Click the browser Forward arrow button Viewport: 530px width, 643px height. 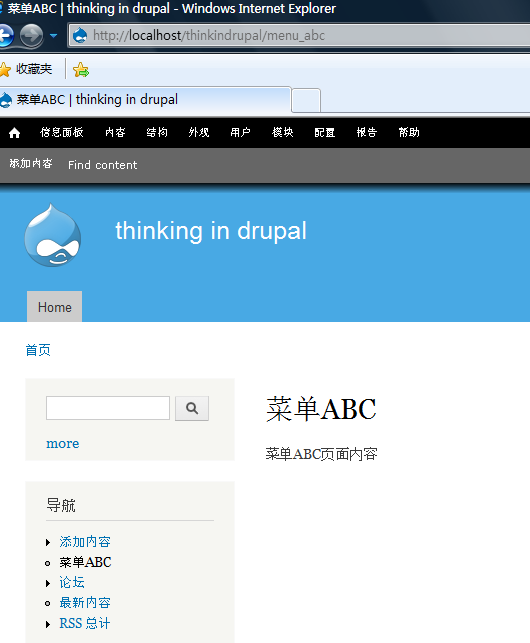pyautogui.click(x=32, y=35)
